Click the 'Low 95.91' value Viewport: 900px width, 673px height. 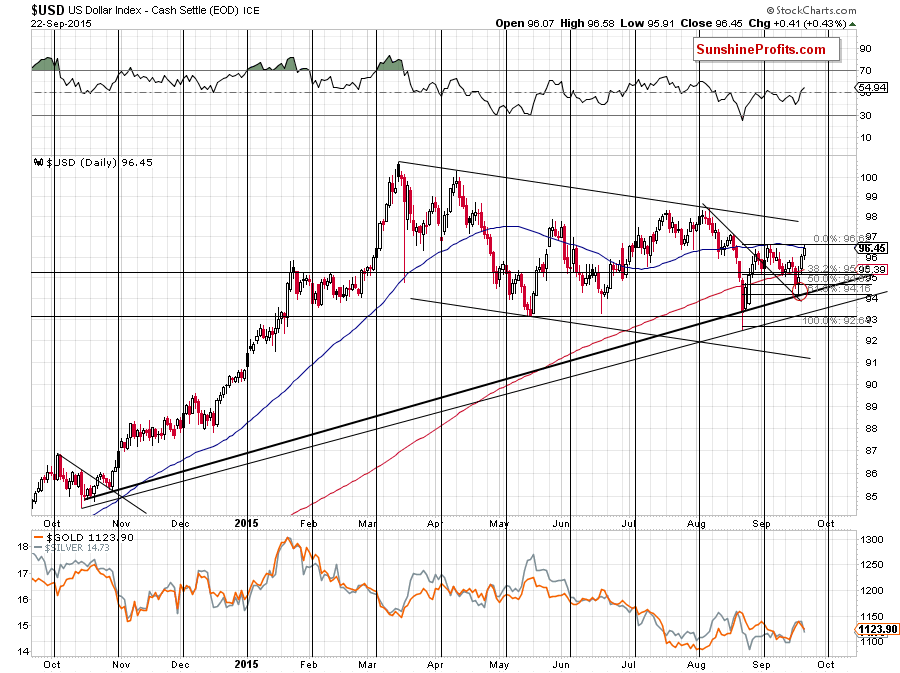(x=647, y=24)
